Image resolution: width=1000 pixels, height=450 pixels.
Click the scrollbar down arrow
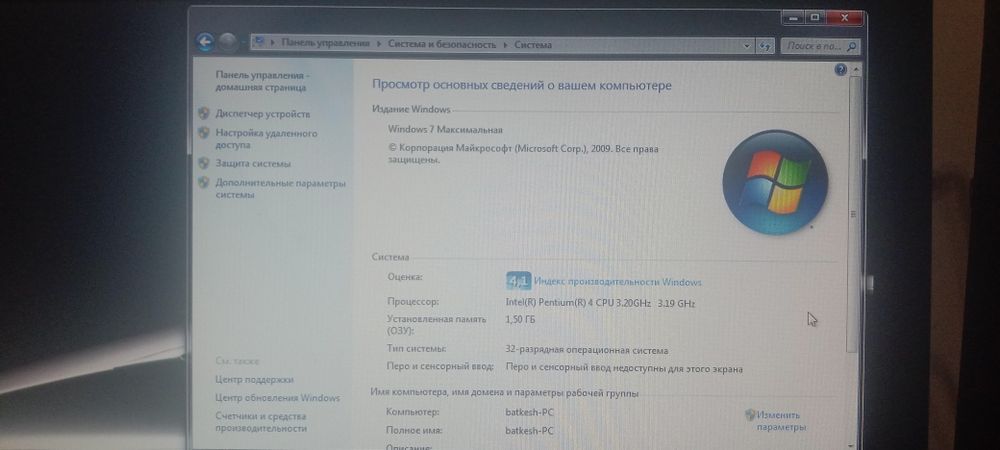point(851,444)
